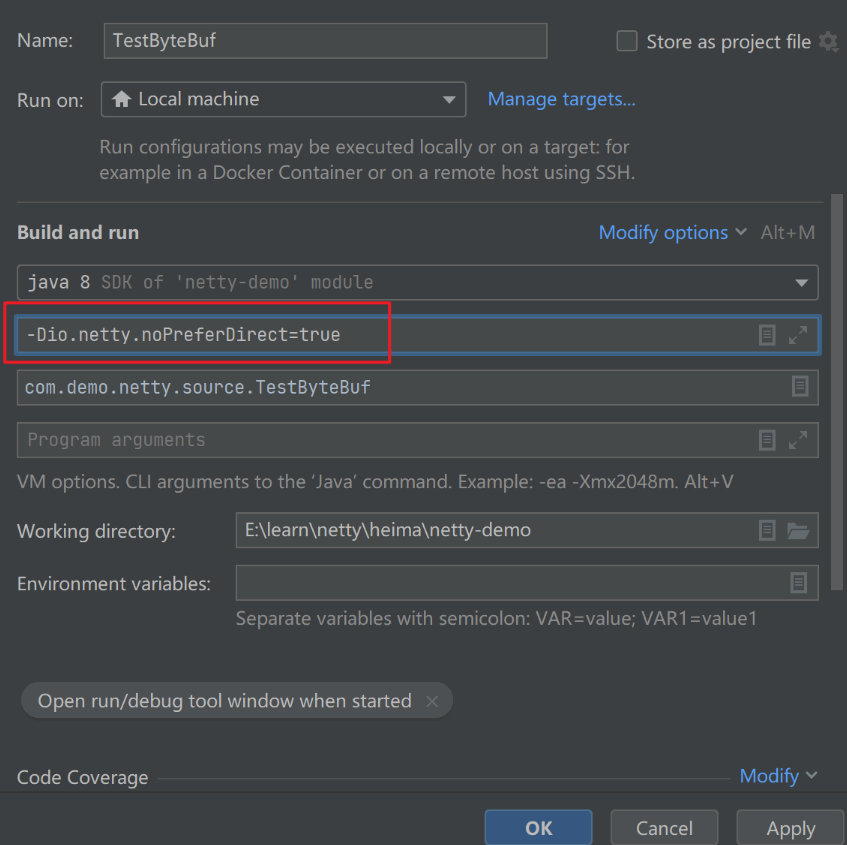Image resolution: width=847 pixels, height=845 pixels.
Task: Expand the VM options field editor
Action: (798, 335)
